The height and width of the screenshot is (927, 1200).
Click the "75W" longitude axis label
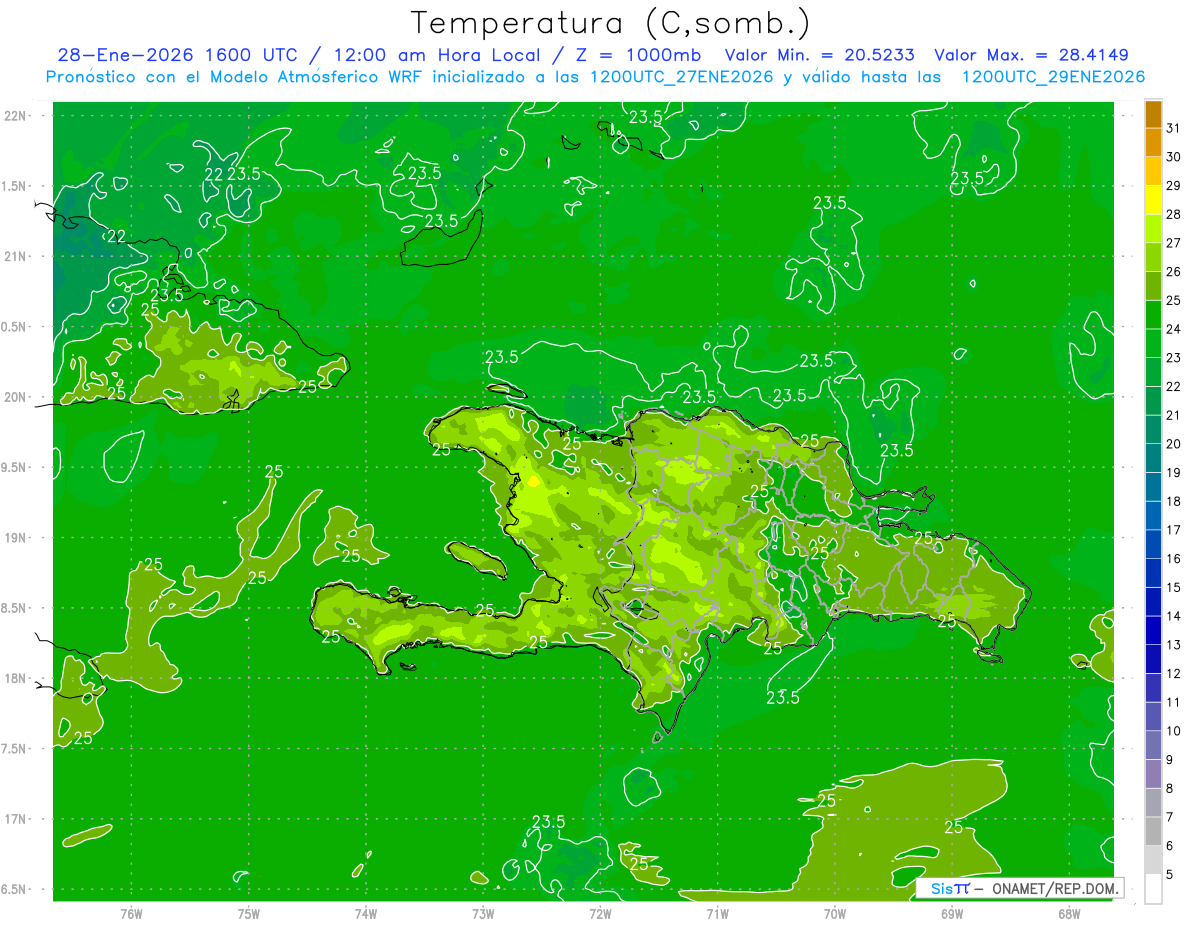(248, 913)
